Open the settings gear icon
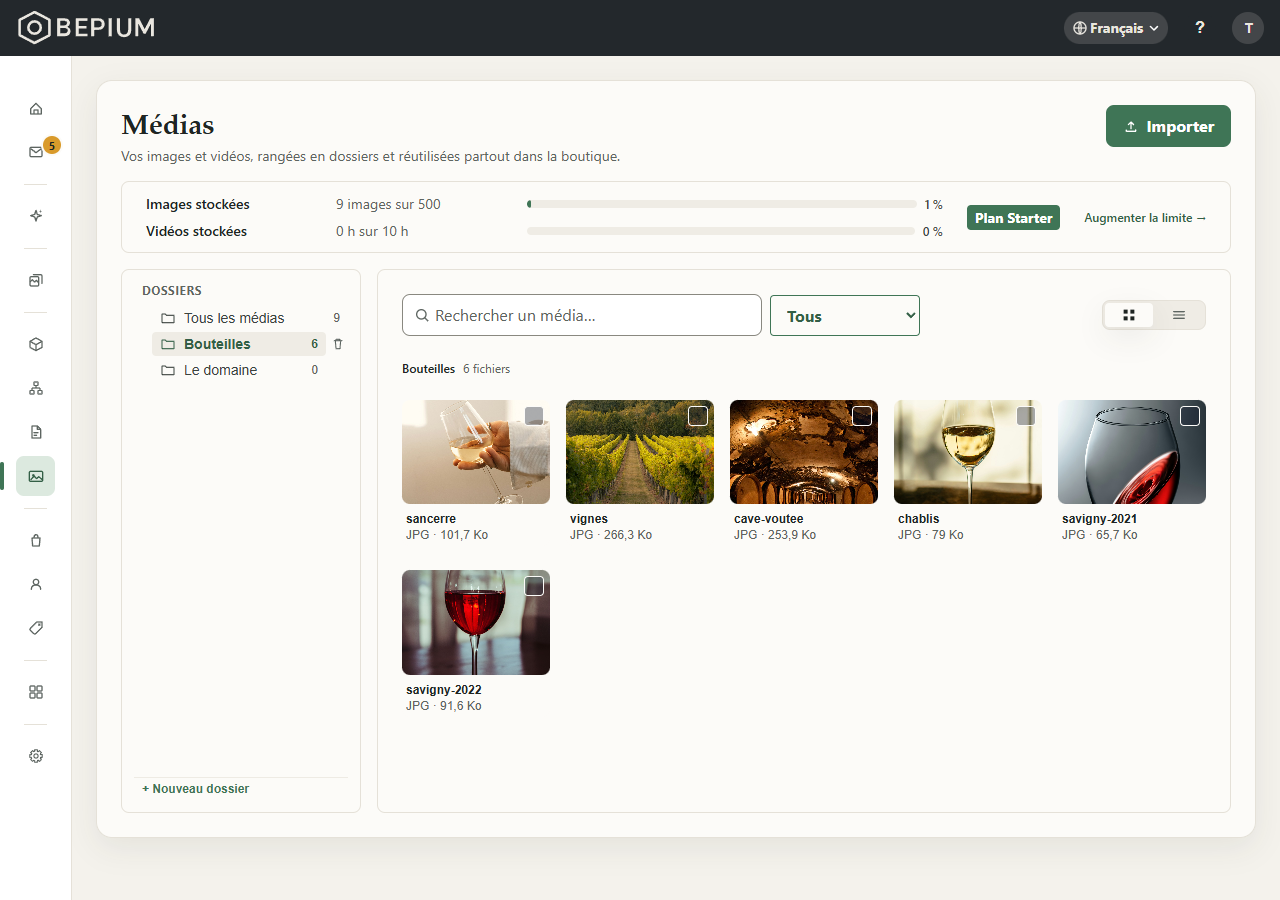Screen dimensions: 1280x900 (x=36, y=756)
